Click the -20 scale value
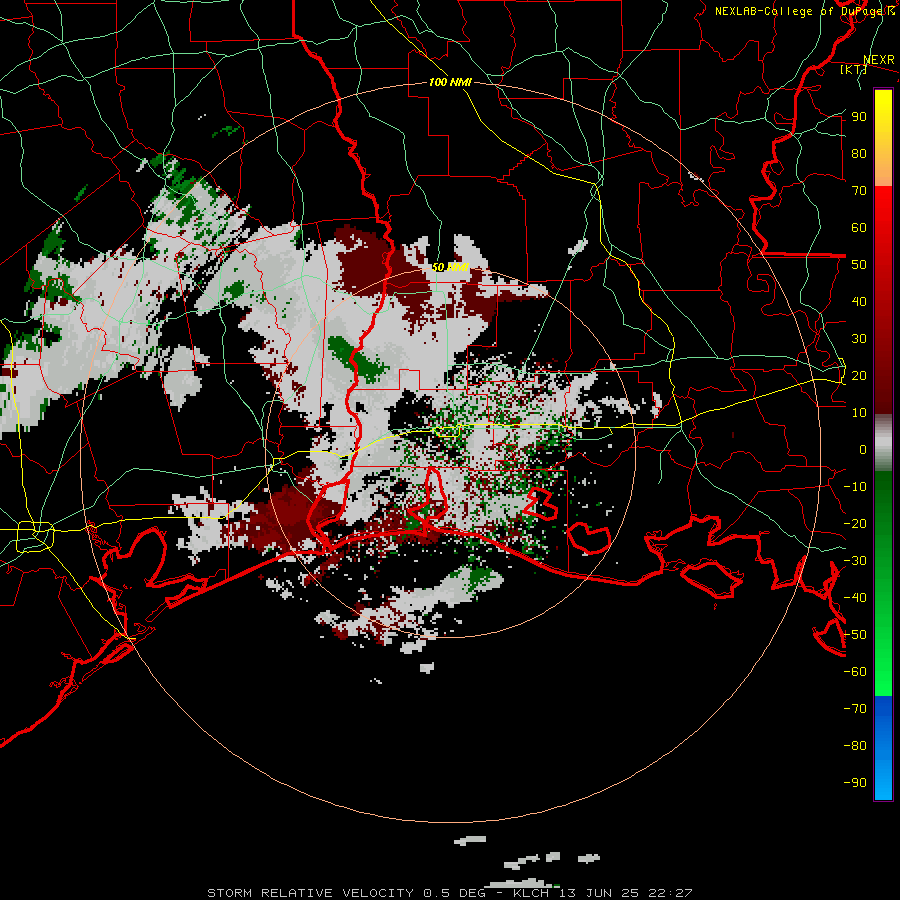Viewport: 900px width, 900px height. (x=855, y=523)
